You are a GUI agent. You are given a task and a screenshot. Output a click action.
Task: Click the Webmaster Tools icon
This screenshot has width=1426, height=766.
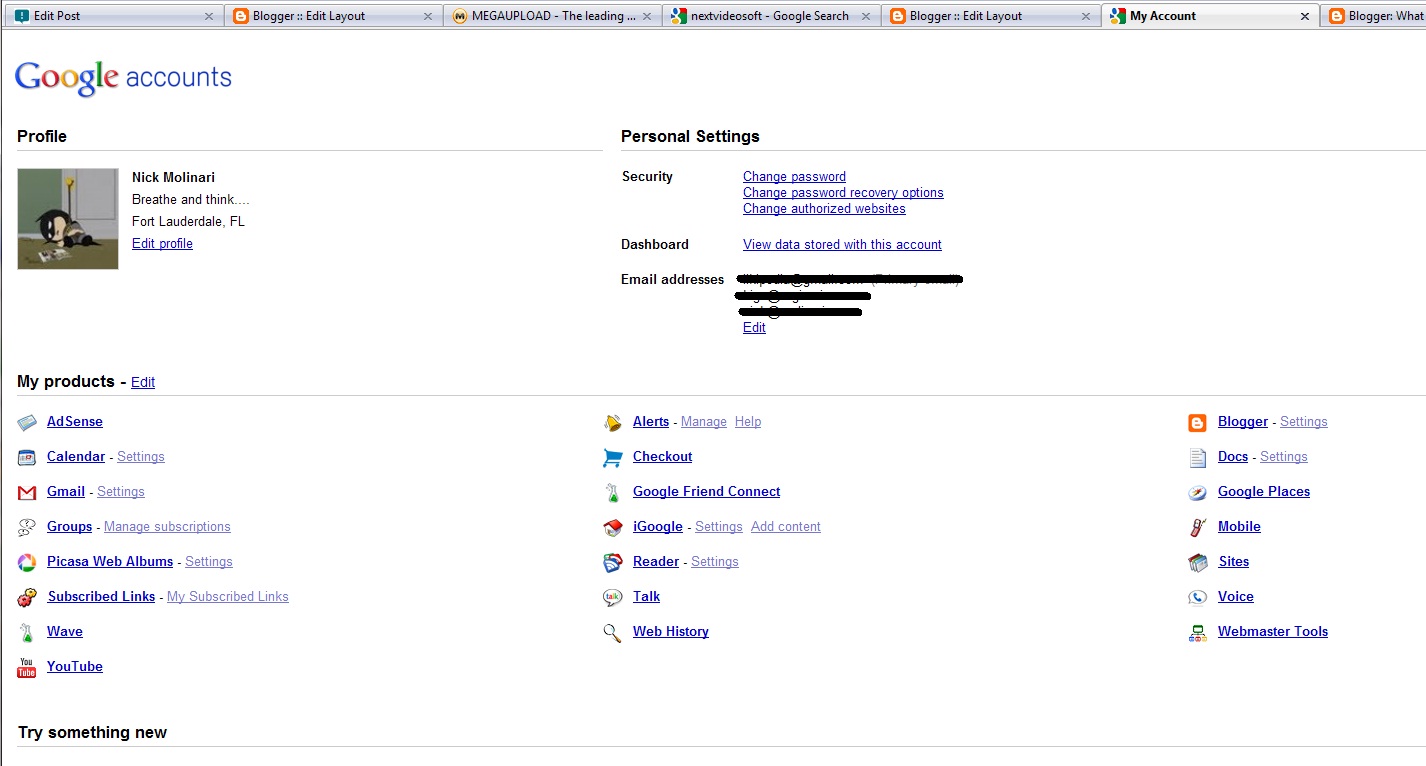coord(1197,632)
